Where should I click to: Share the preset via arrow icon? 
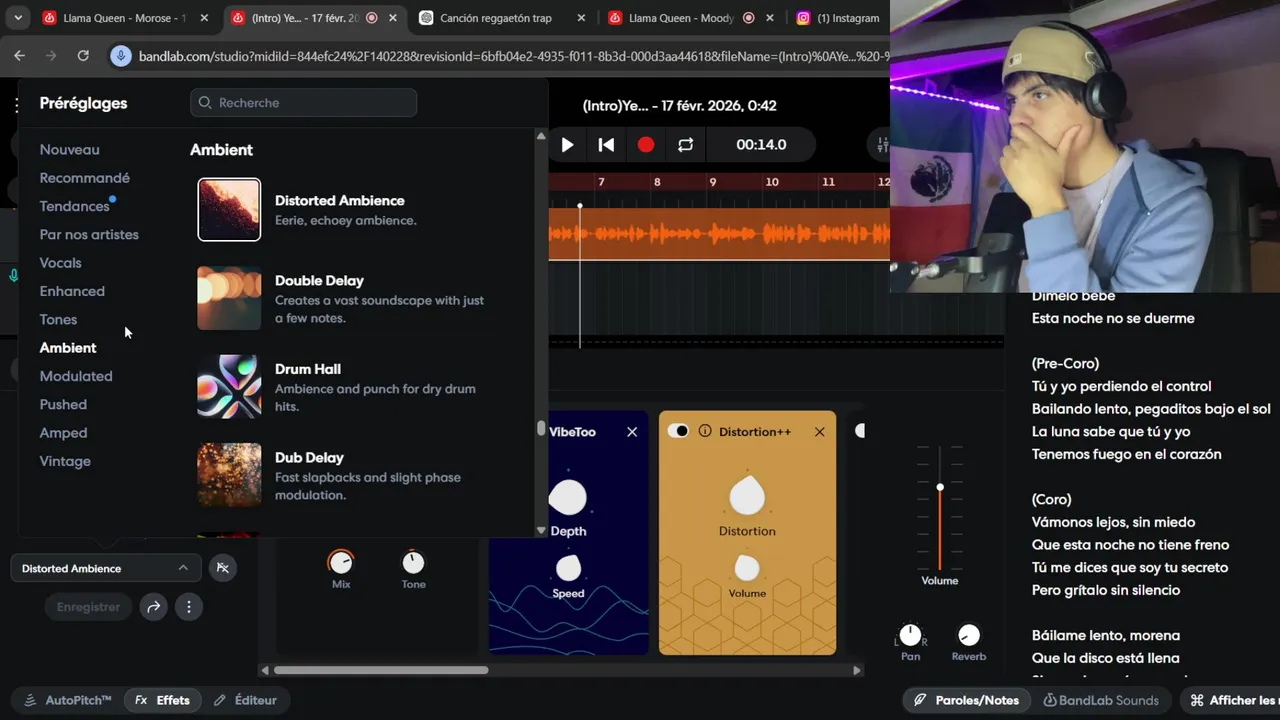[153, 607]
